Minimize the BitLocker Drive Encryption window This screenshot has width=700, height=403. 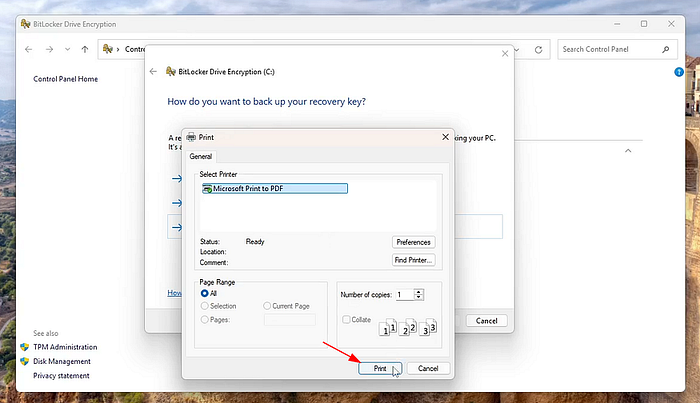pyautogui.click(x=617, y=24)
